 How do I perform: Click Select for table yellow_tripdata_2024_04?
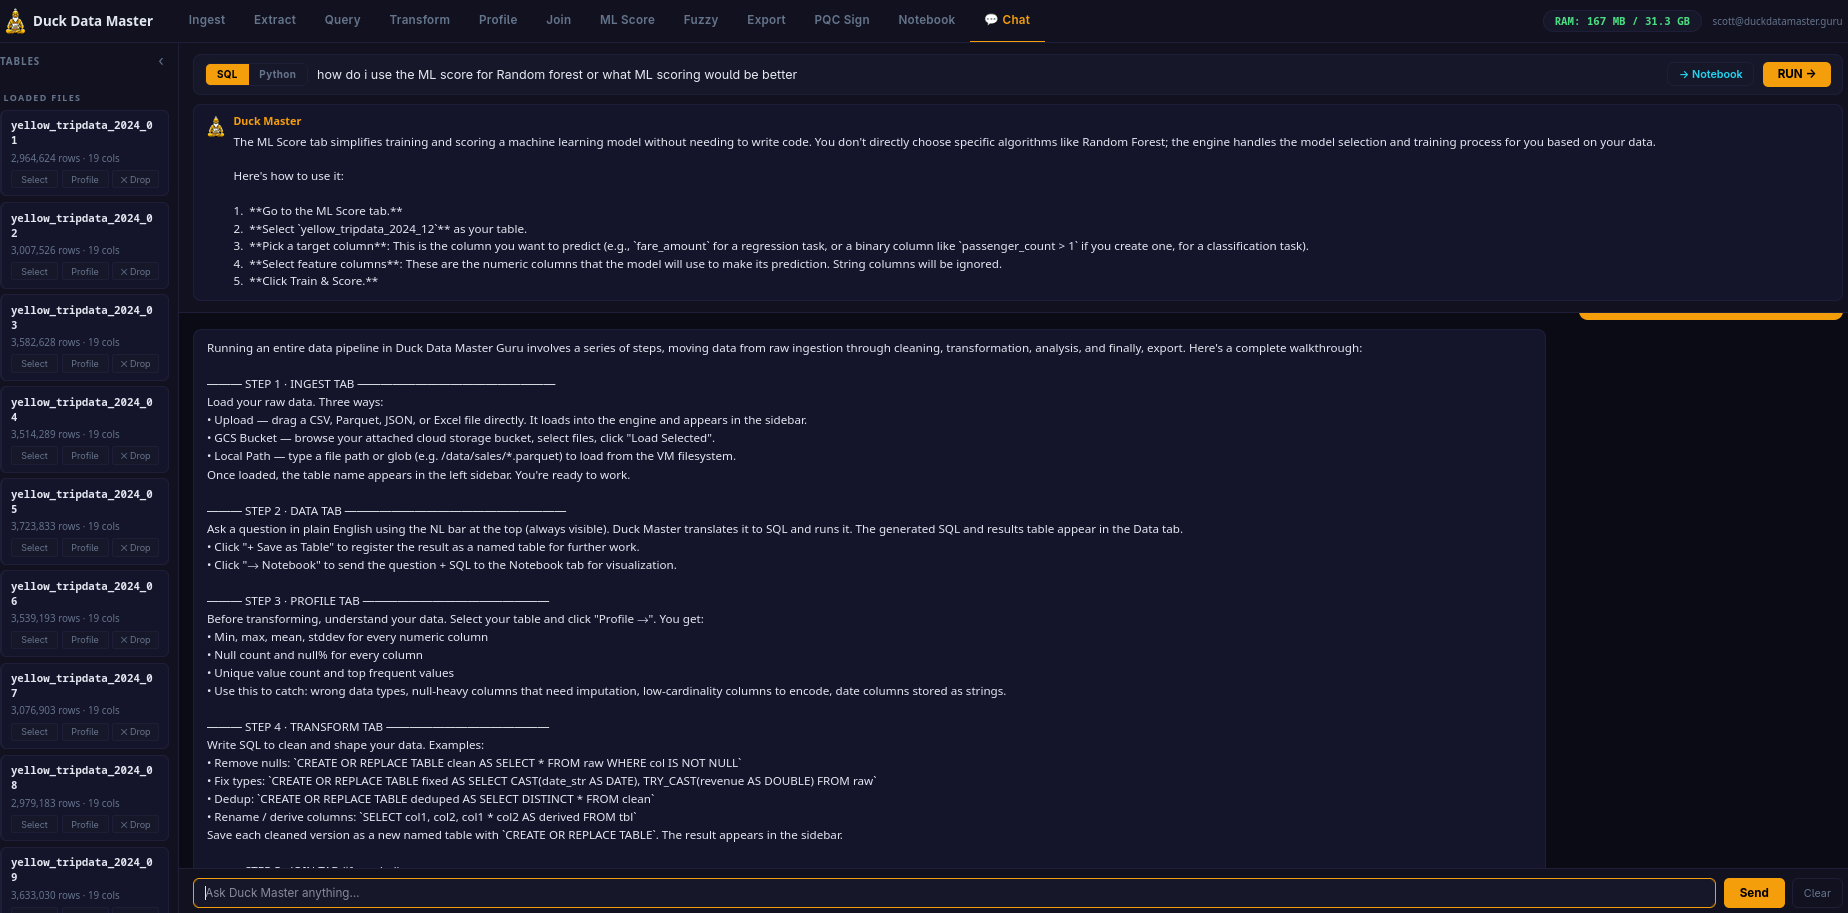click(x=35, y=456)
